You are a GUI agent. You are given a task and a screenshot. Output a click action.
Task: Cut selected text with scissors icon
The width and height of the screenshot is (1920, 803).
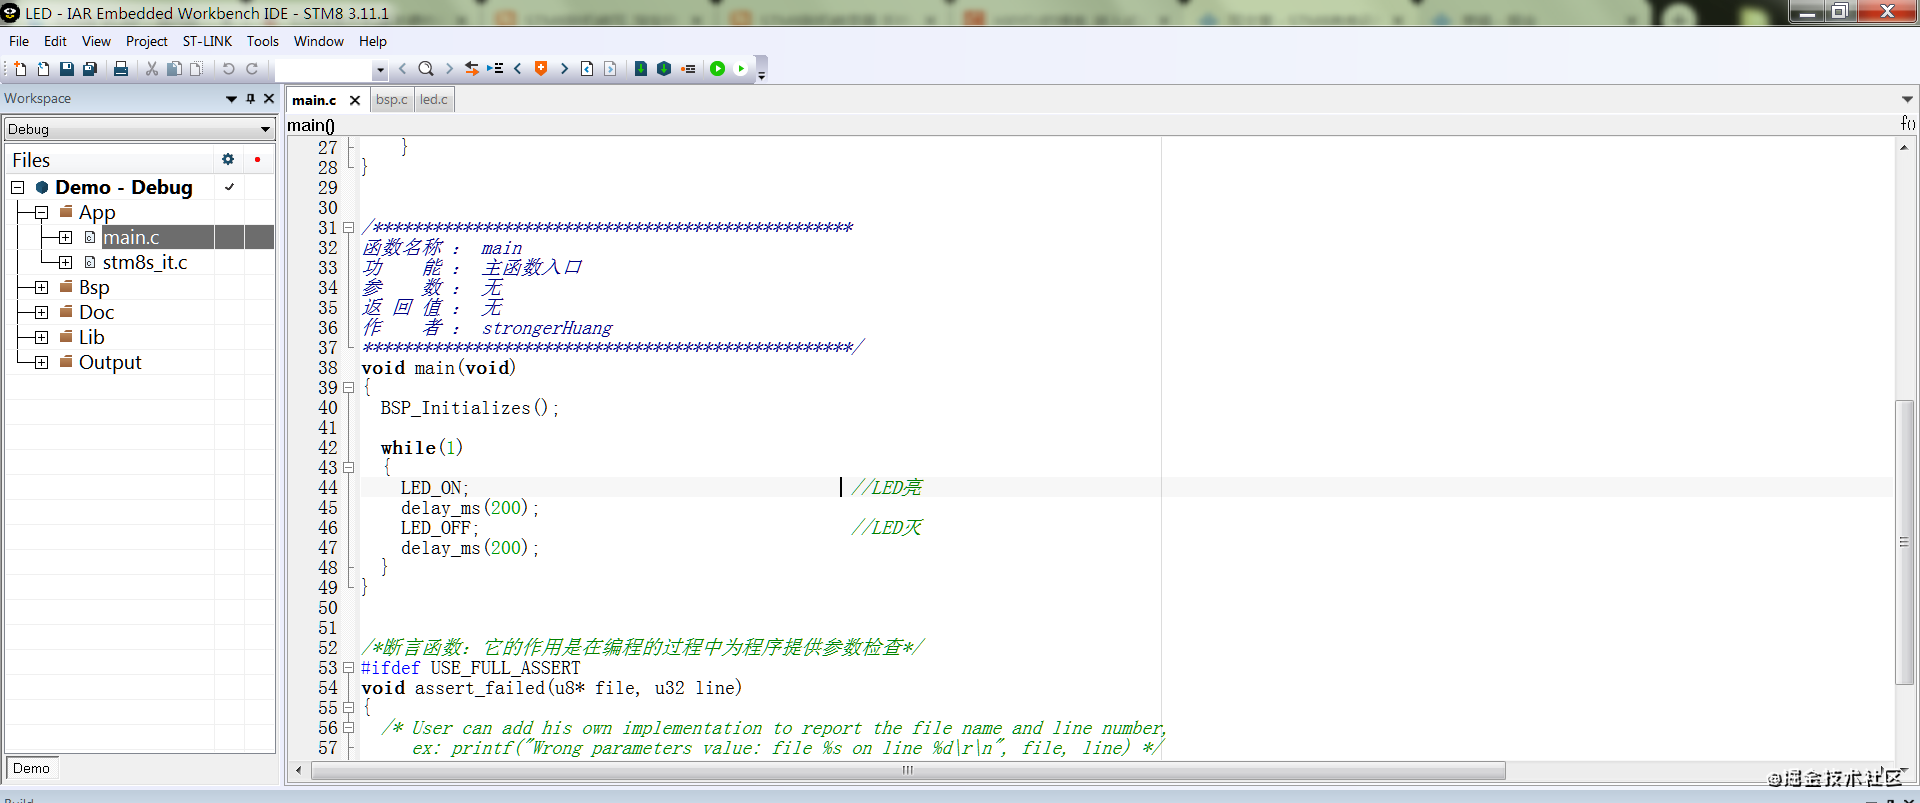tap(152, 69)
